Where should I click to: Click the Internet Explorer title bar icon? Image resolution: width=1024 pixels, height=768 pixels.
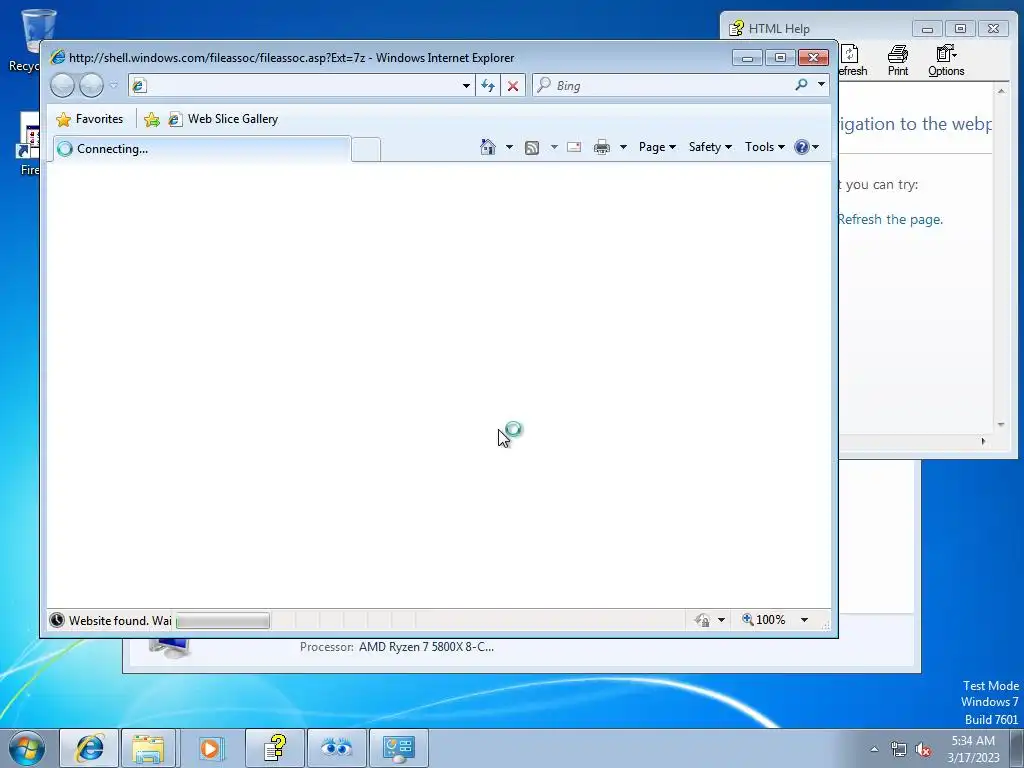tap(57, 57)
